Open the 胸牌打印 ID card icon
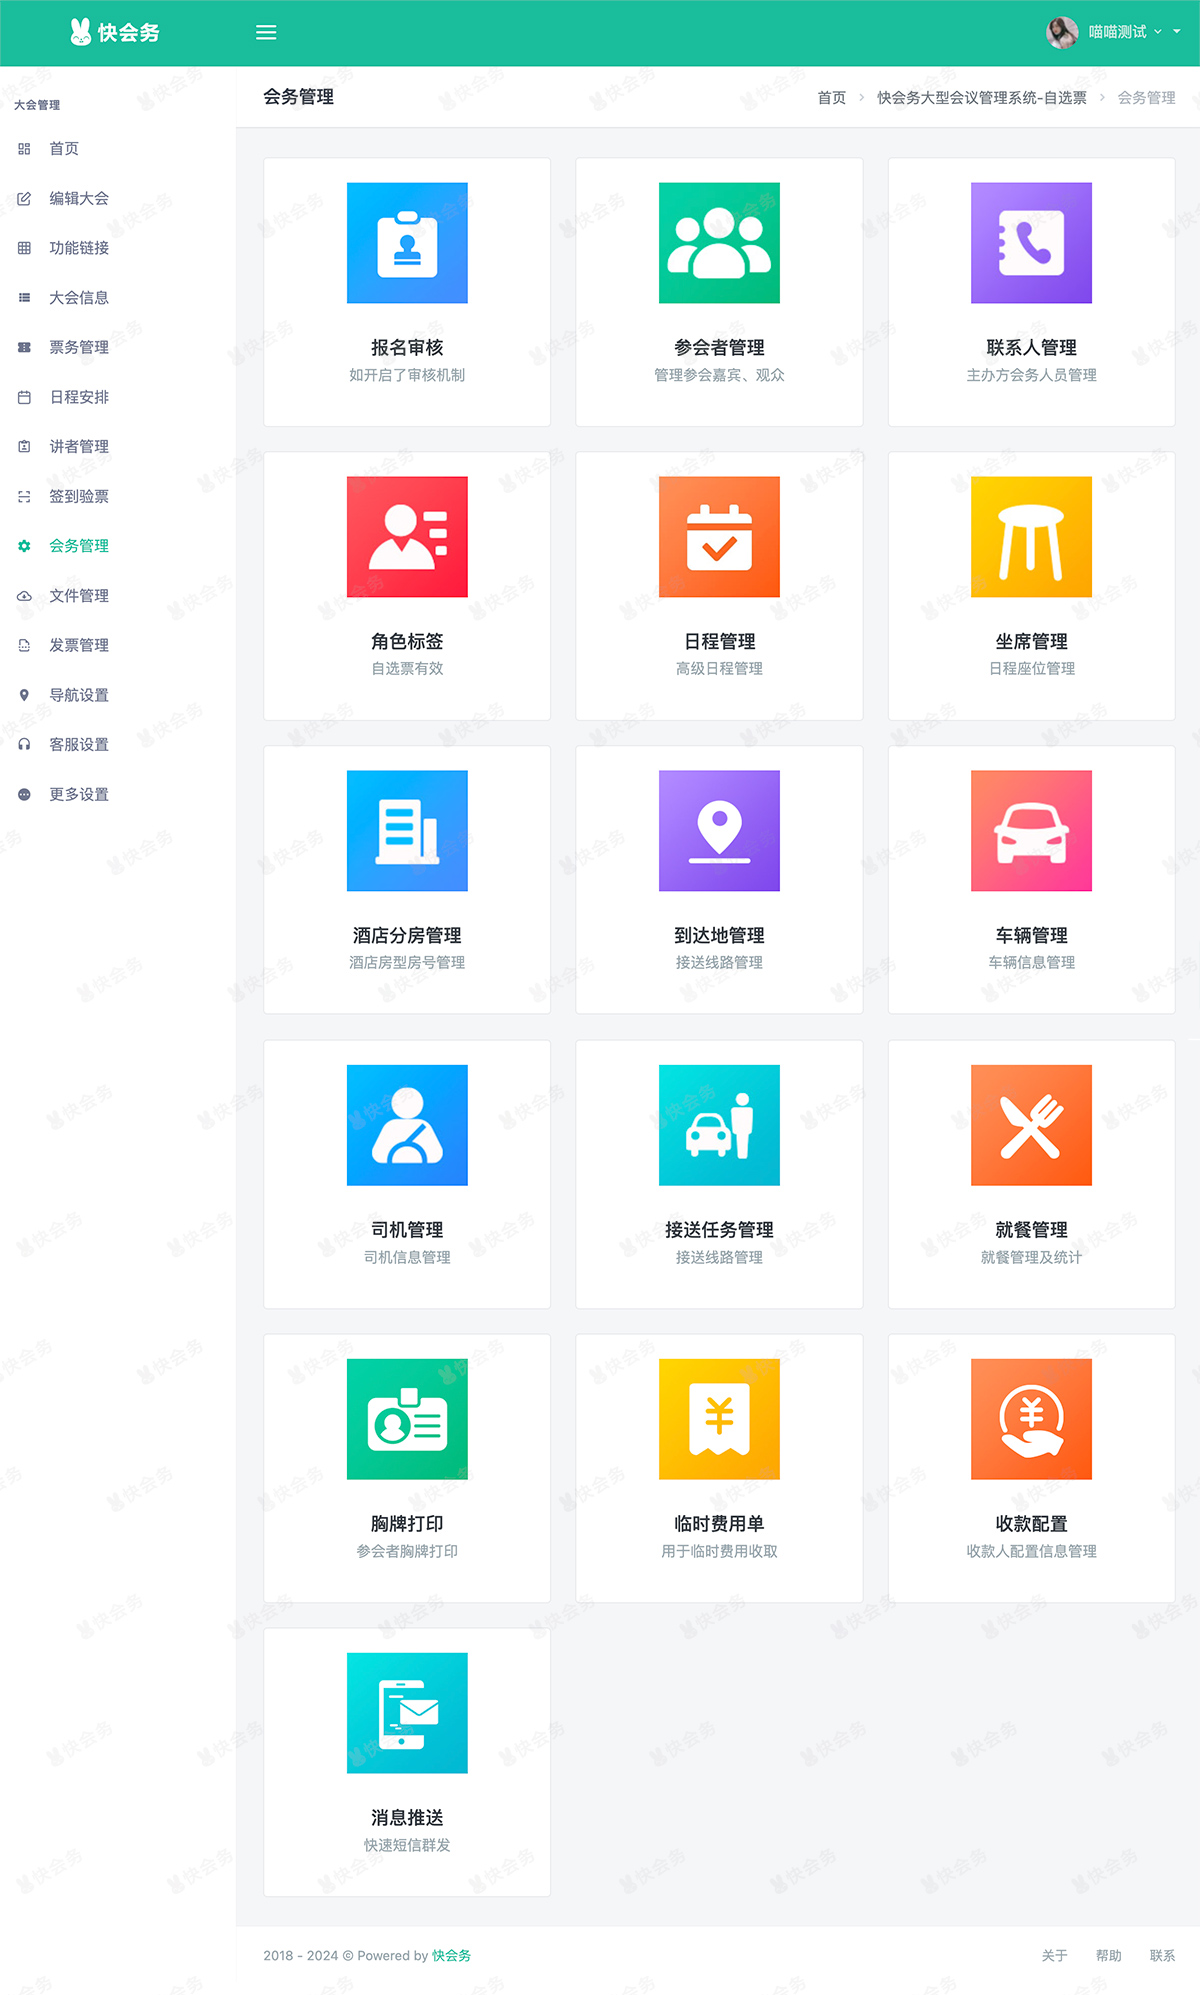Image resolution: width=1200 pixels, height=1995 pixels. point(407,1419)
